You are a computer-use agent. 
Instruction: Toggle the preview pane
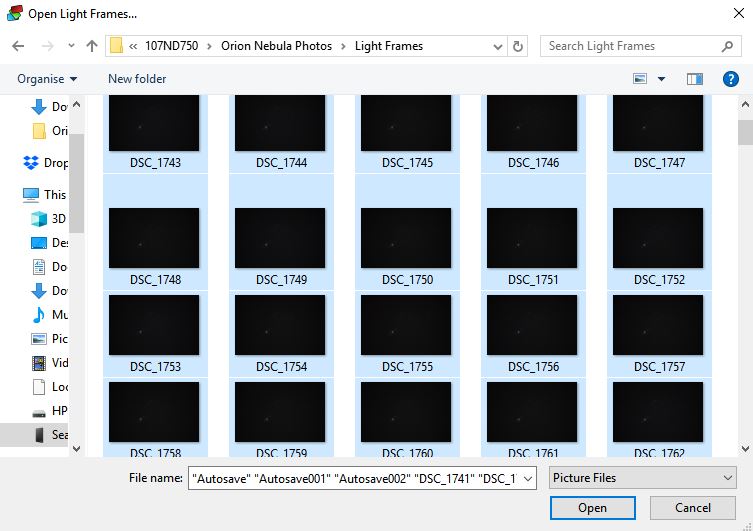pos(694,79)
